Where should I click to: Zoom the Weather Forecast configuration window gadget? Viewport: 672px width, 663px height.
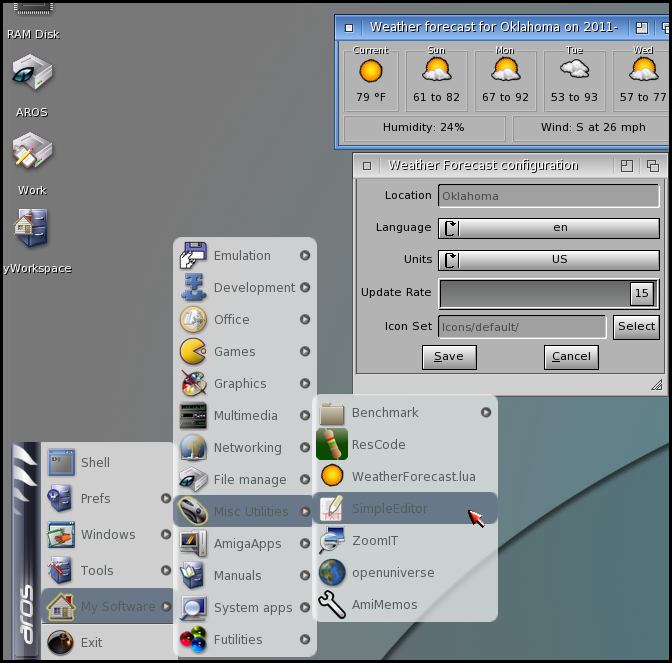point(627,166)
